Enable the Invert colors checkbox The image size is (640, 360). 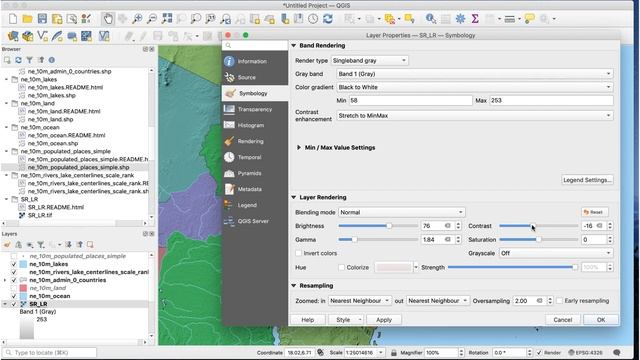tap(298, 253)
